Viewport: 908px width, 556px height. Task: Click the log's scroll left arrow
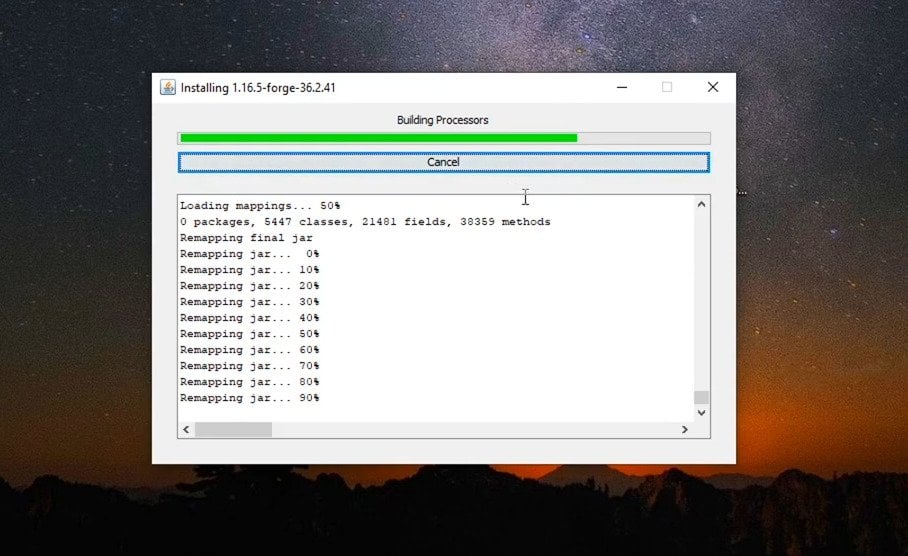(x=186, y=430)
